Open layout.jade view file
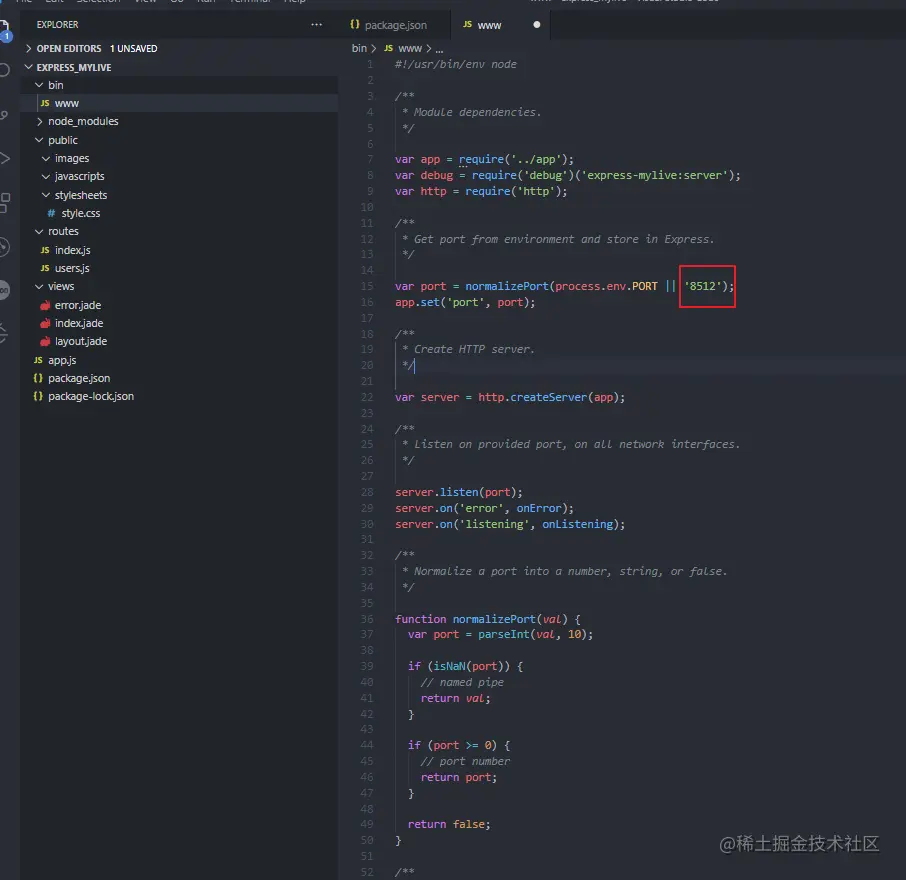This screenshot has width=906, height=880. pyautogui.click(x=179, y=341)
